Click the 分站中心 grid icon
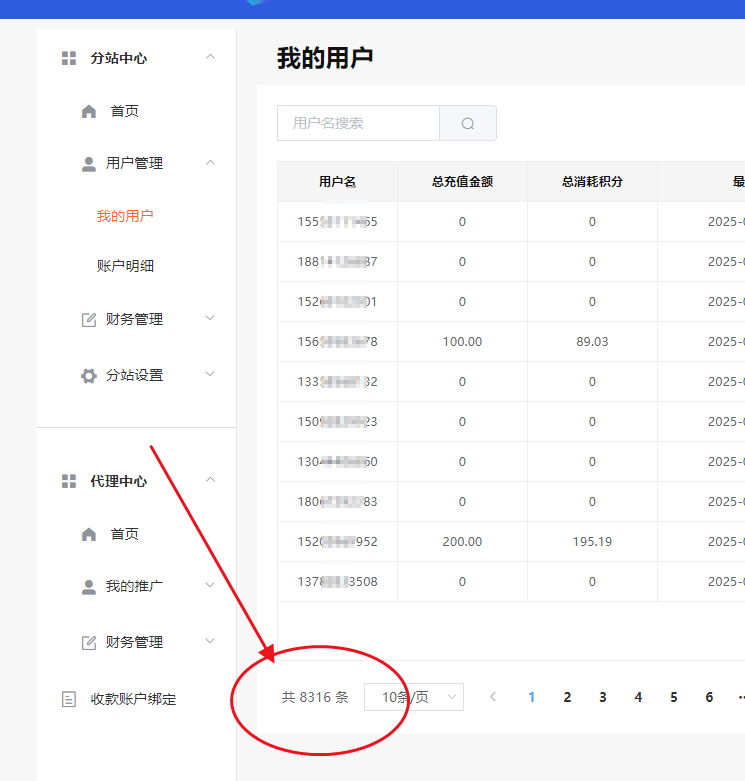The height and width of the screenshot is (781, 745). point(69,59)
